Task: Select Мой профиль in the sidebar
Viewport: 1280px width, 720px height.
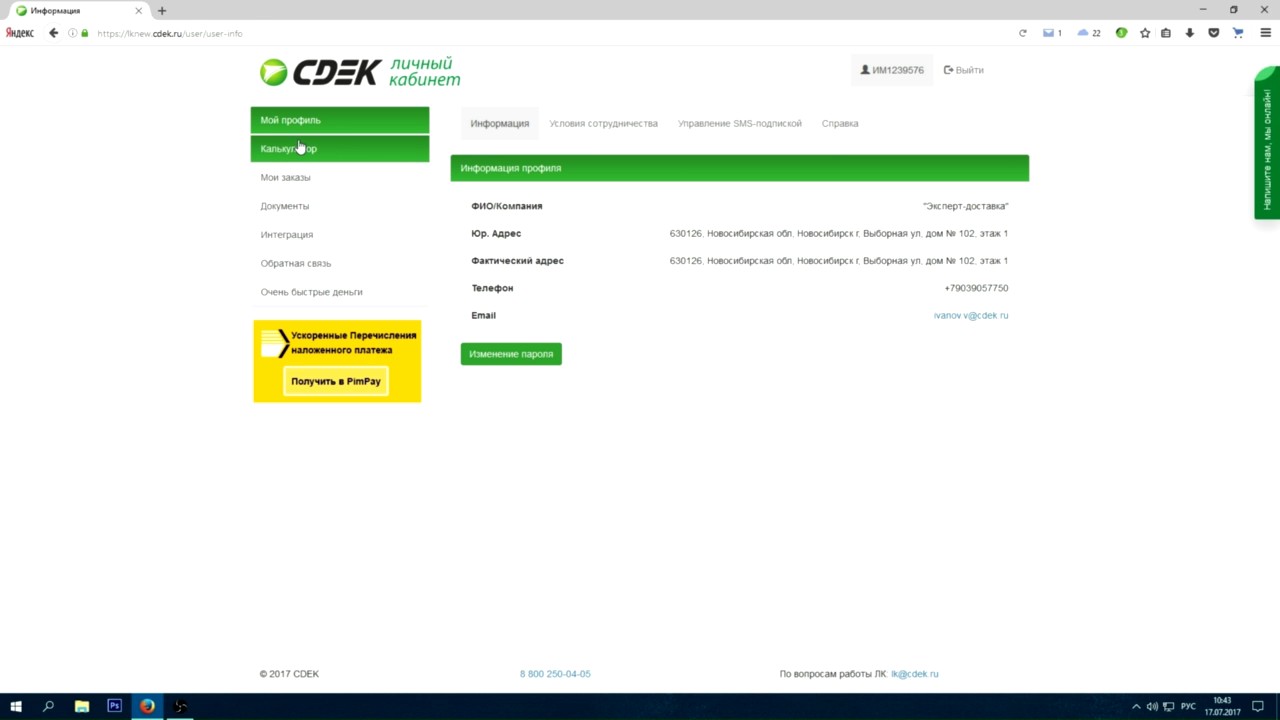Action: click(x=340, y=120)
